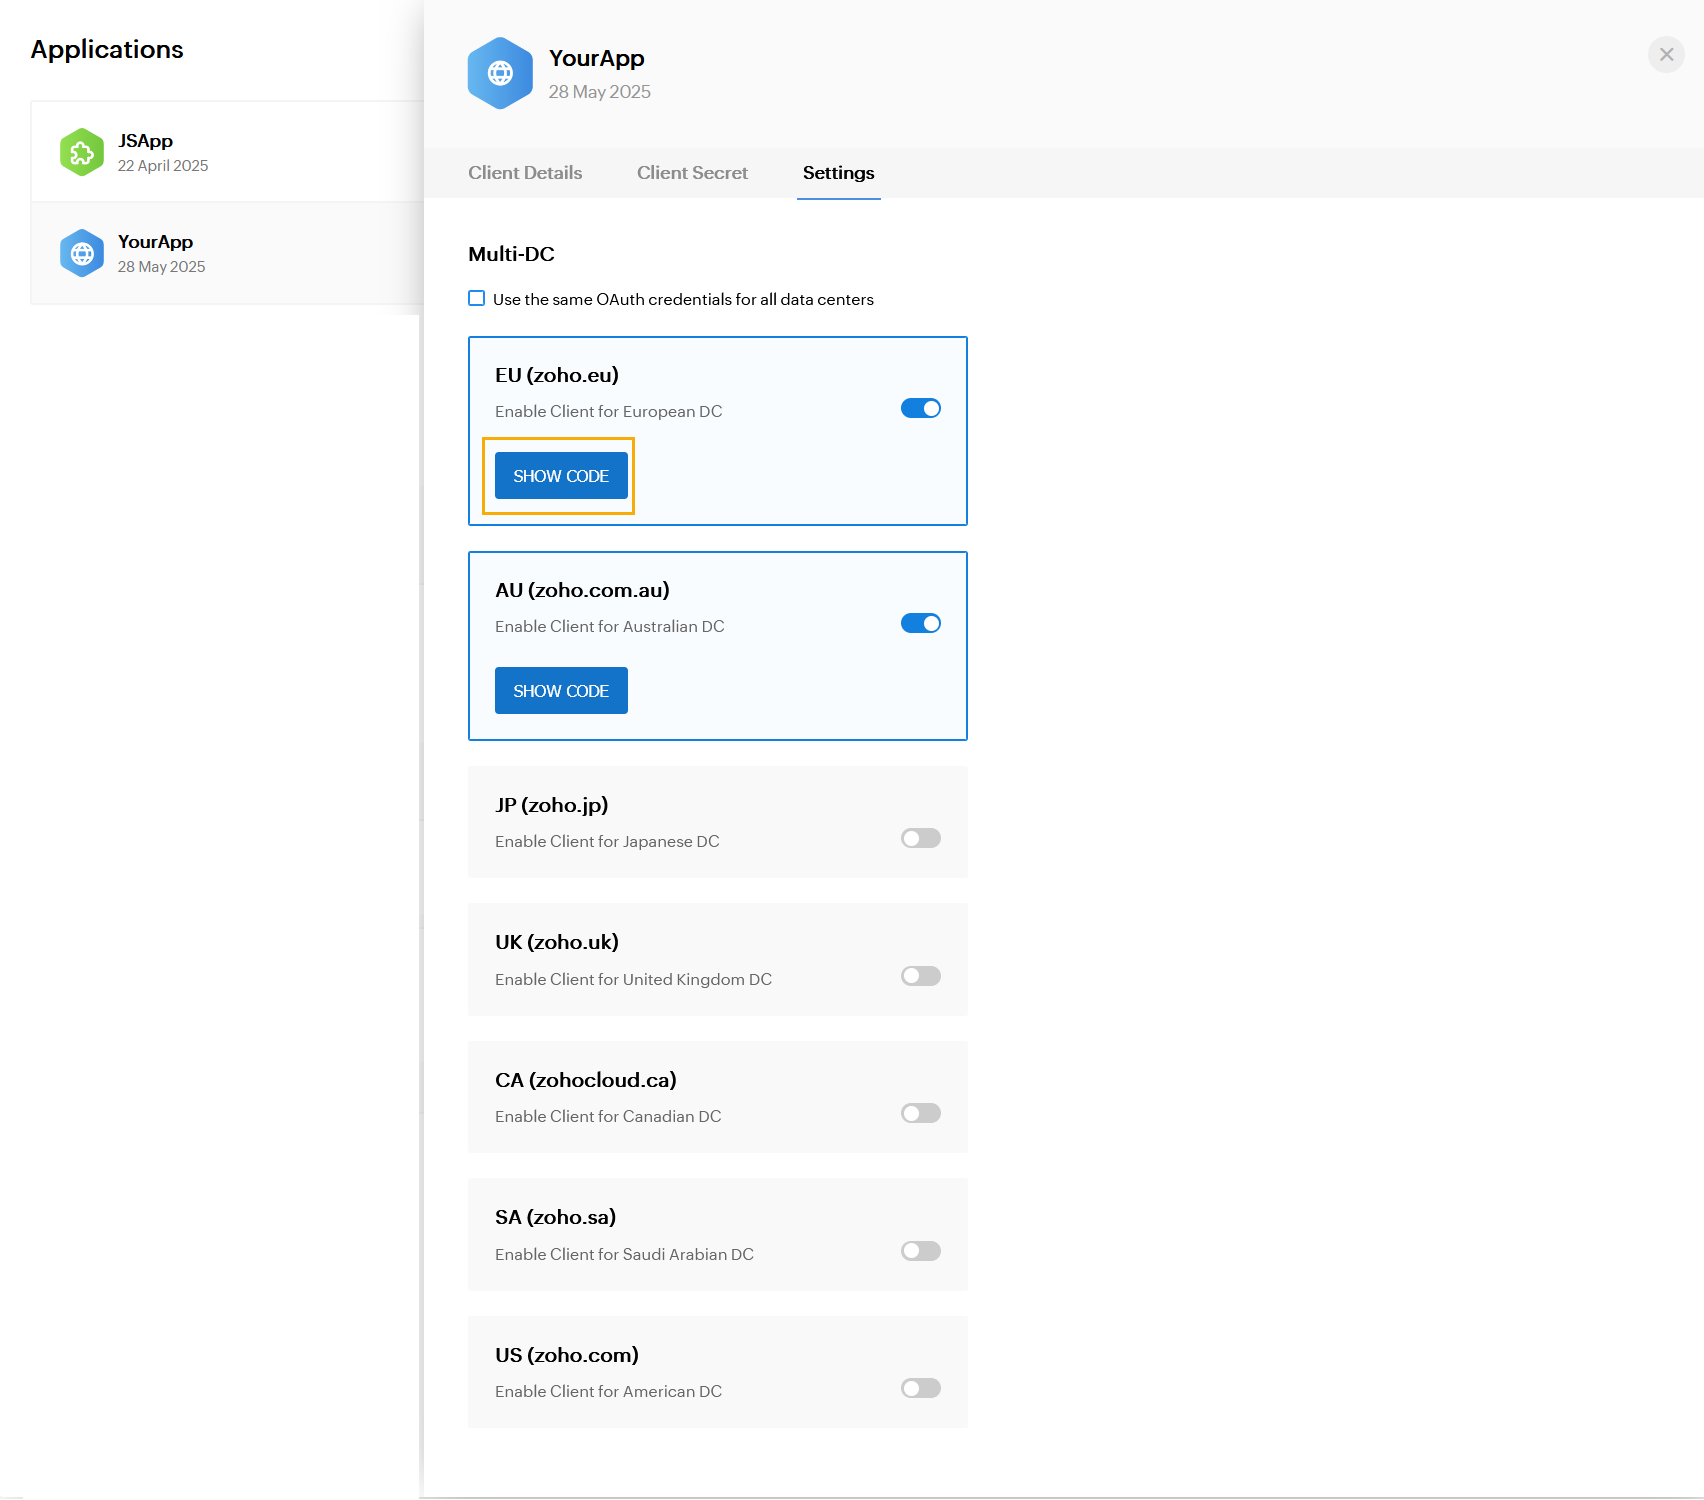Enable the UK United Kingdom DC toggle
This screenshot has height=1500, width=1704.
coord(920,976)
